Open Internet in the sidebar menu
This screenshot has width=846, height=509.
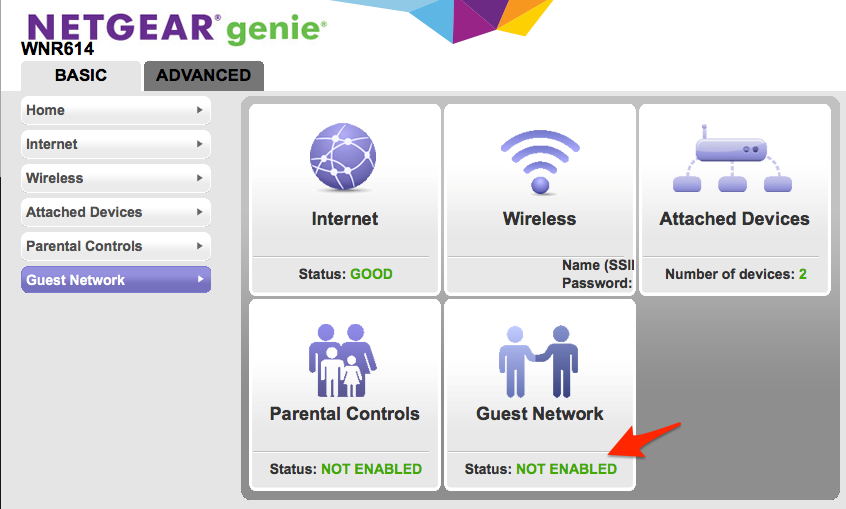coord(115,144)
